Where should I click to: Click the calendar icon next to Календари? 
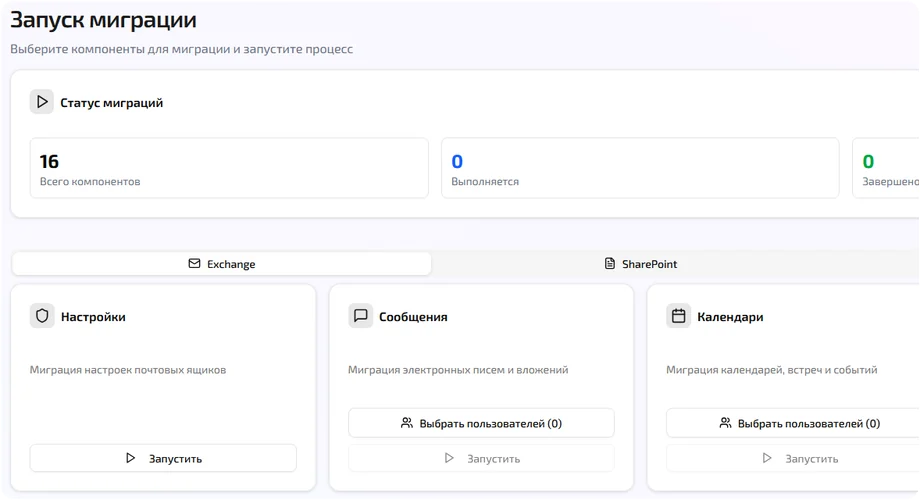(x=678, y=316)
